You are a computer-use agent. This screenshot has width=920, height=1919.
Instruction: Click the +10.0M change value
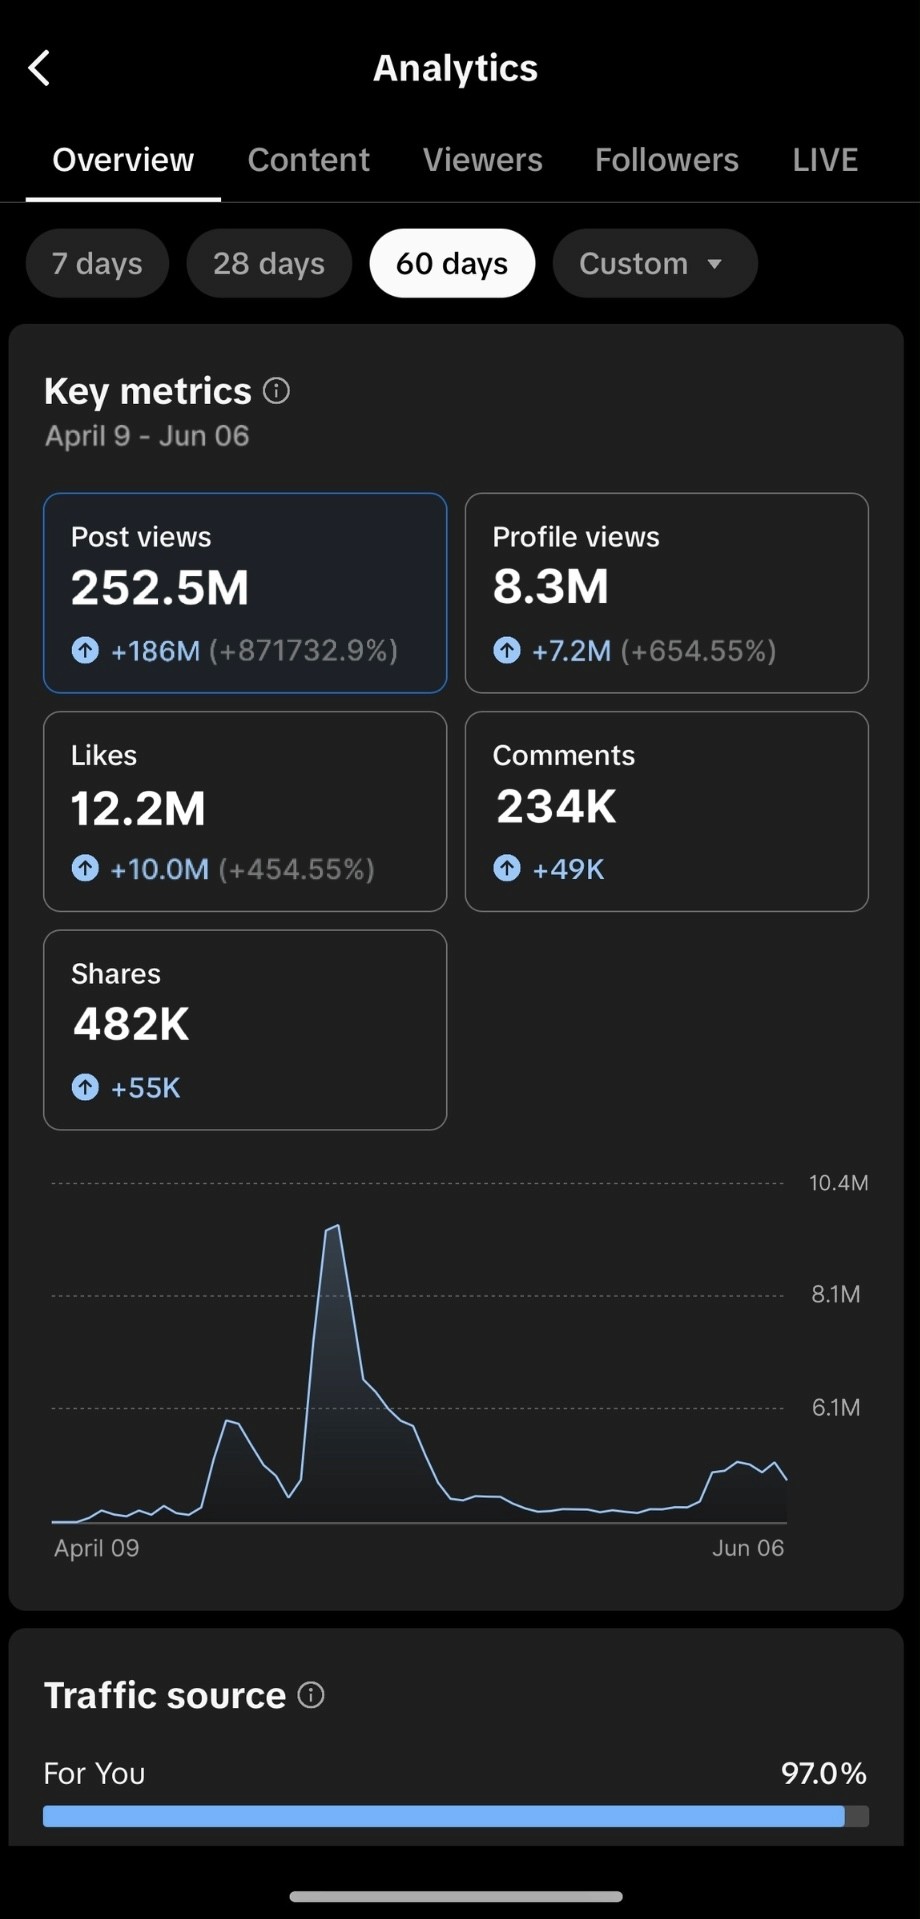(159, 869)
